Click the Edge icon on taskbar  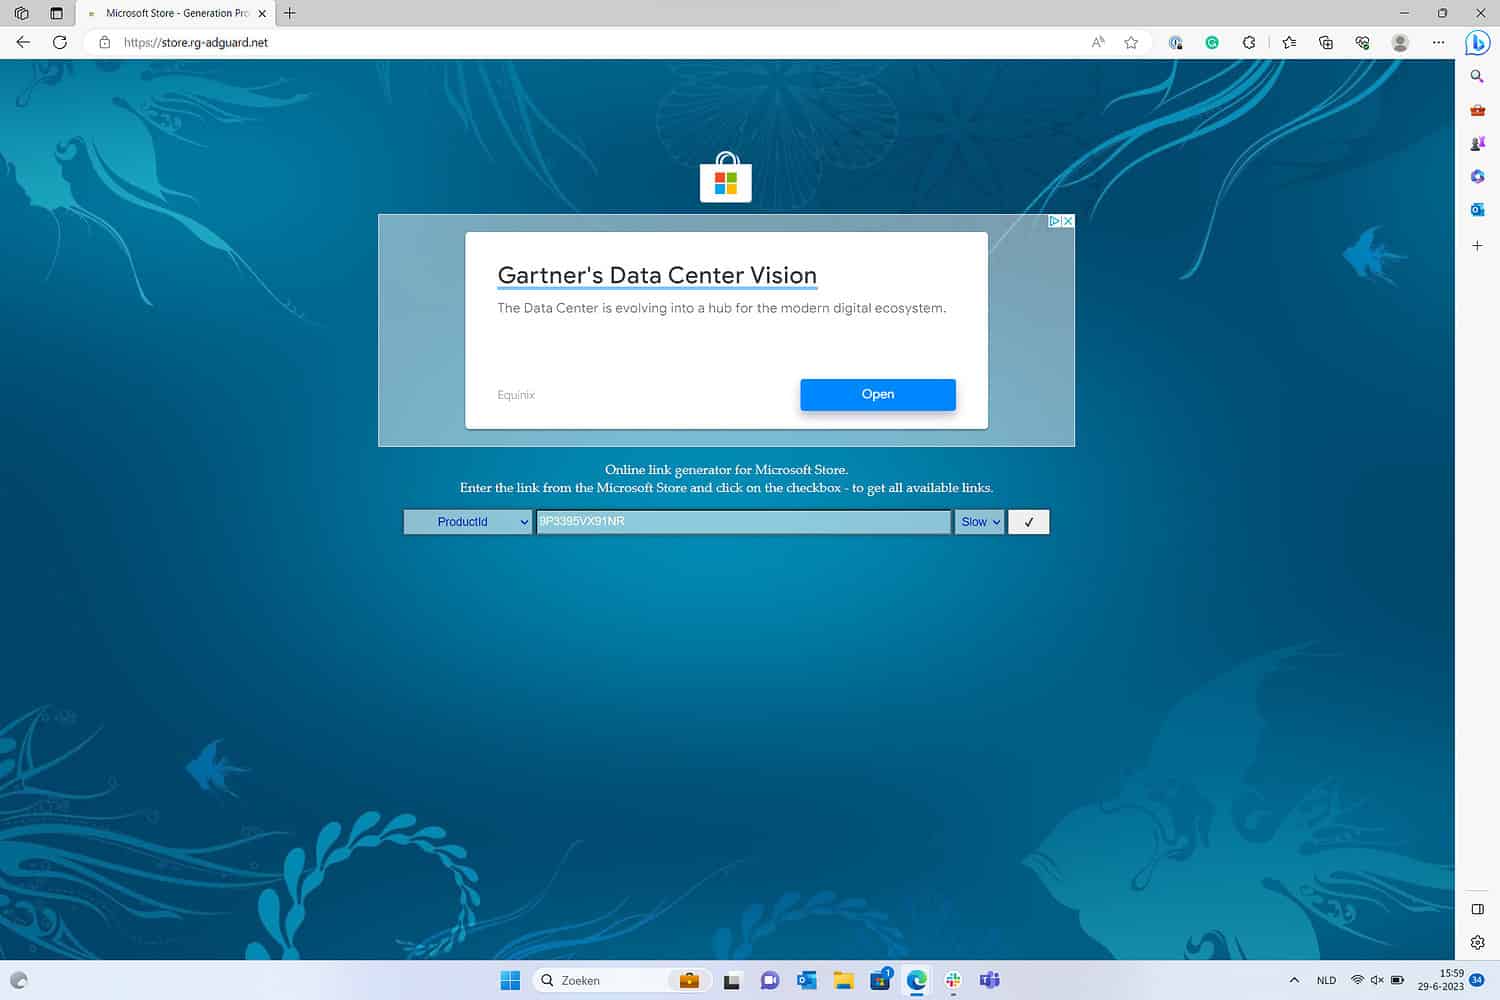917,980
